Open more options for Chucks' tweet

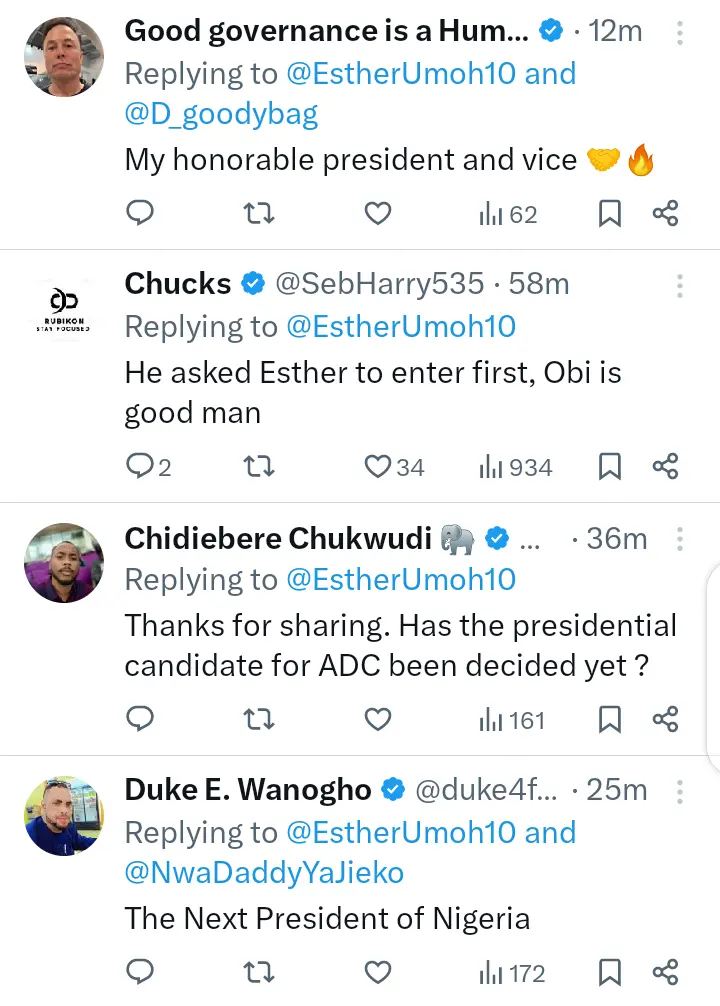pyautogui.click(x=680, y=286)
